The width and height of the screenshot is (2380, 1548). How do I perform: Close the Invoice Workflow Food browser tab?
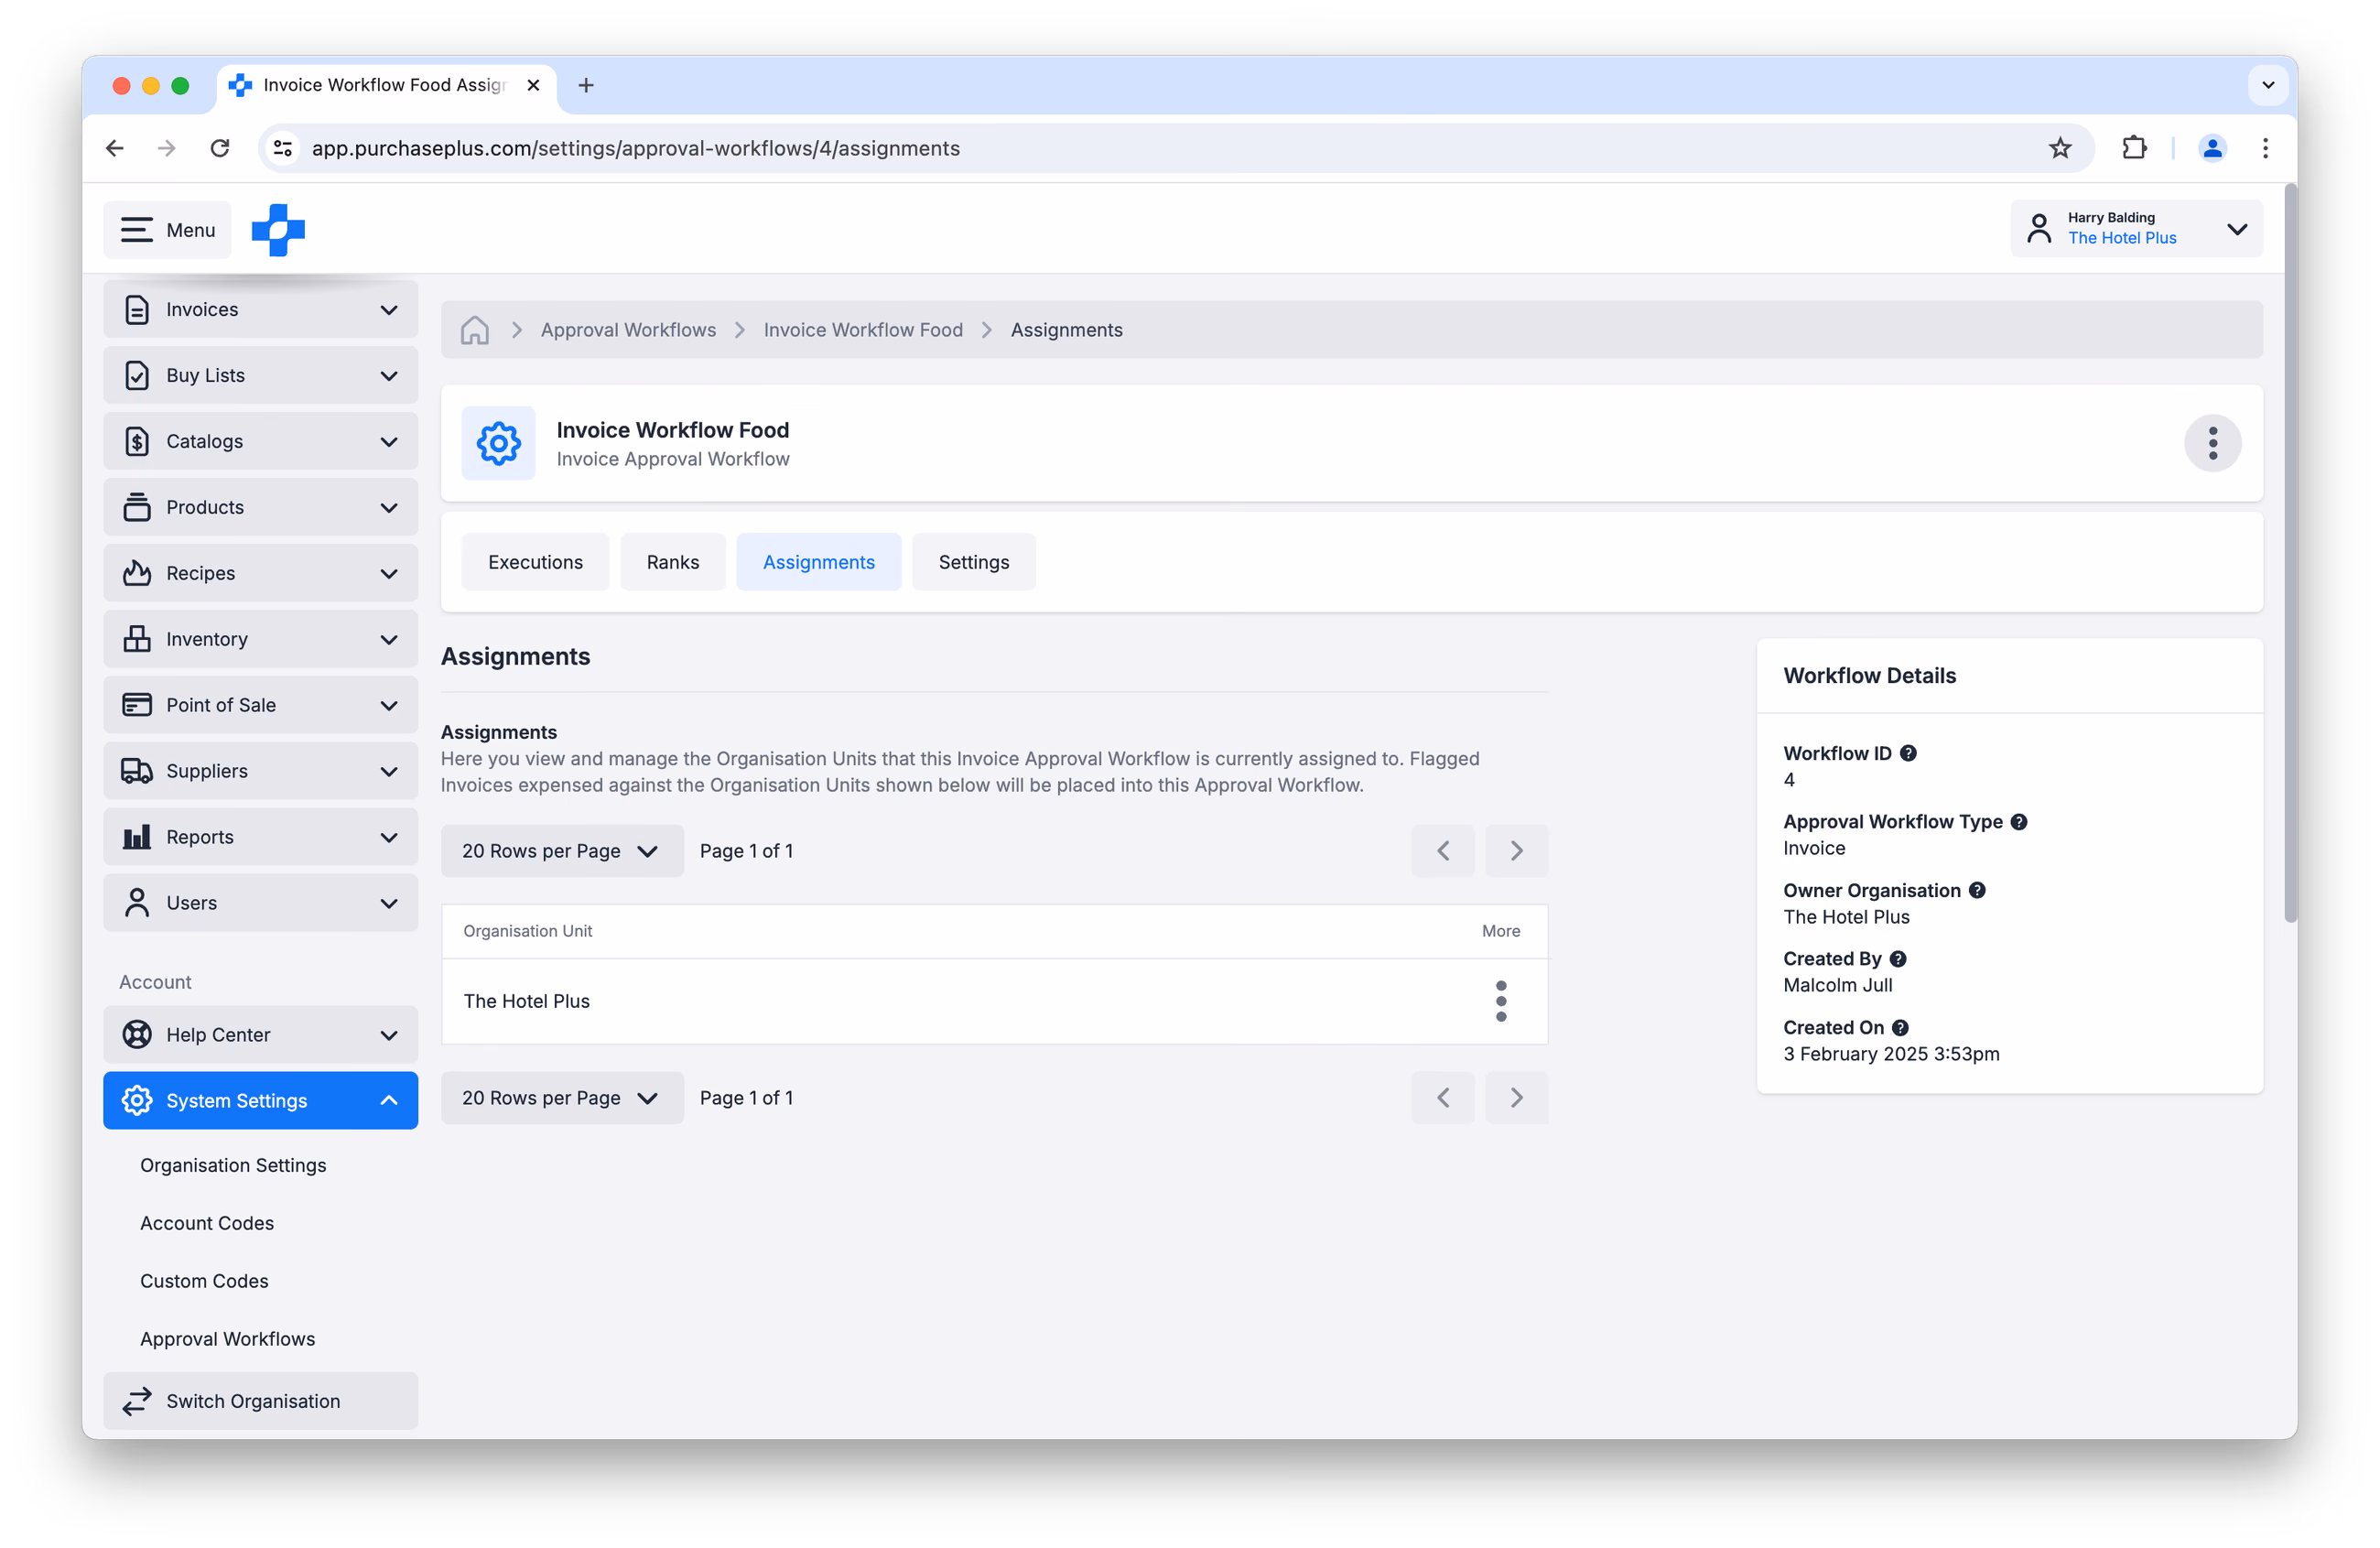(x=534, y=86)
